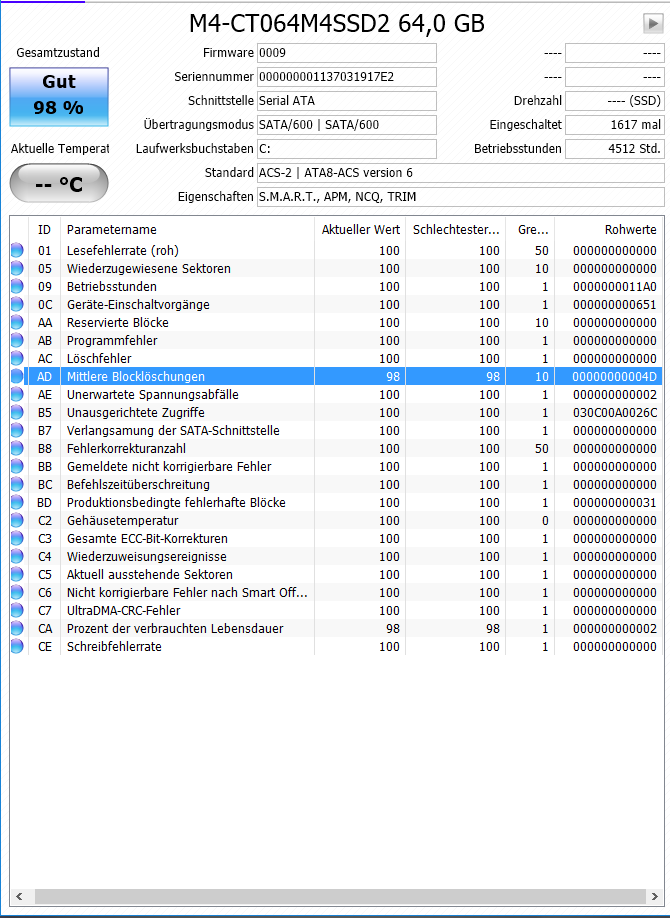The image size is (670, 918).
Task: Click the ID column header
Action: [x=45, y=230]
